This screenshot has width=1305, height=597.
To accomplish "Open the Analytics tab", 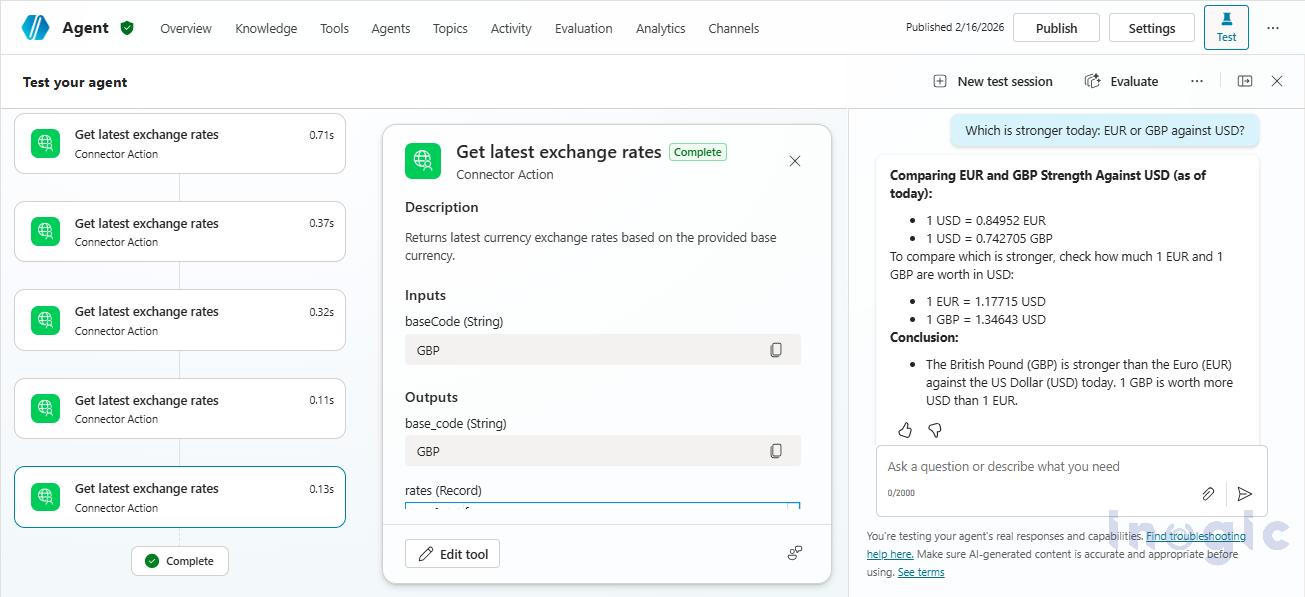I will point(660,28).
